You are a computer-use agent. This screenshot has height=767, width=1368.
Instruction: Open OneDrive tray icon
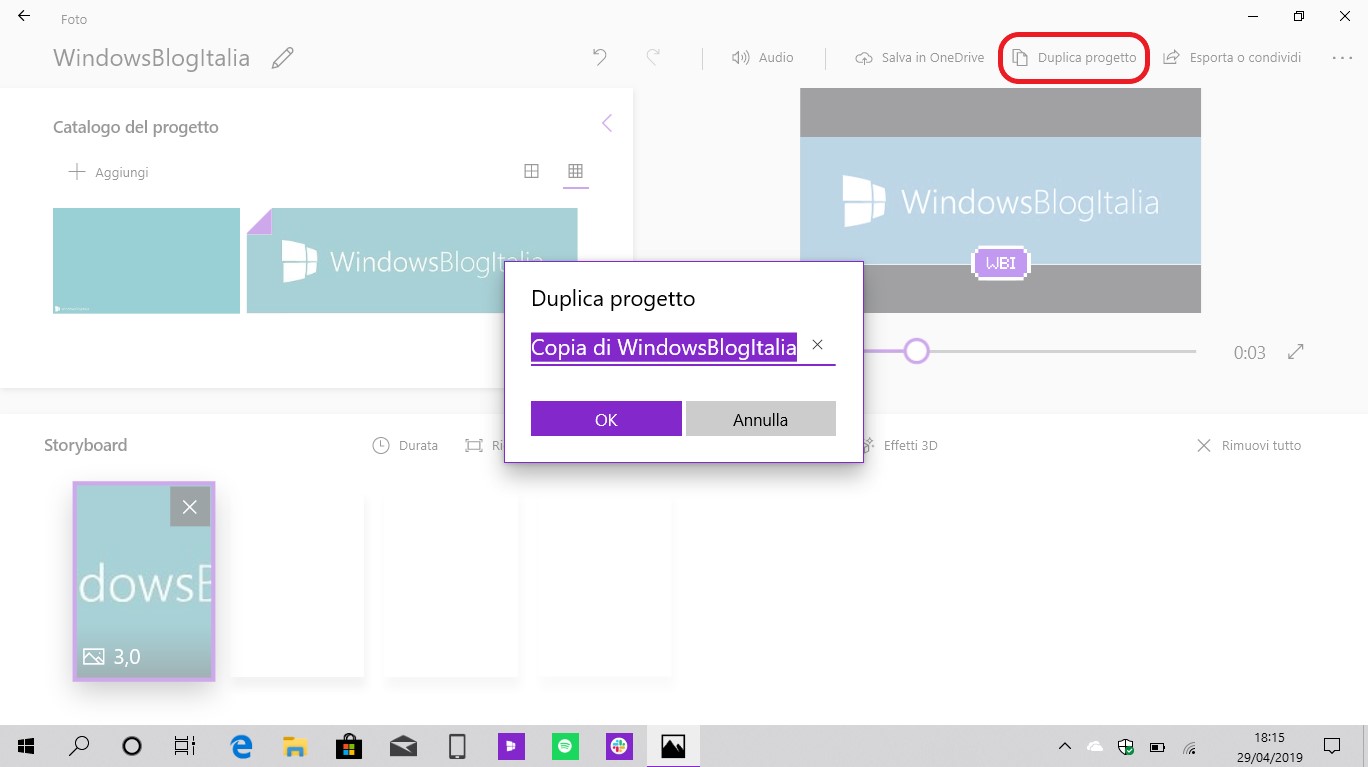click(x=1095, y=746)
